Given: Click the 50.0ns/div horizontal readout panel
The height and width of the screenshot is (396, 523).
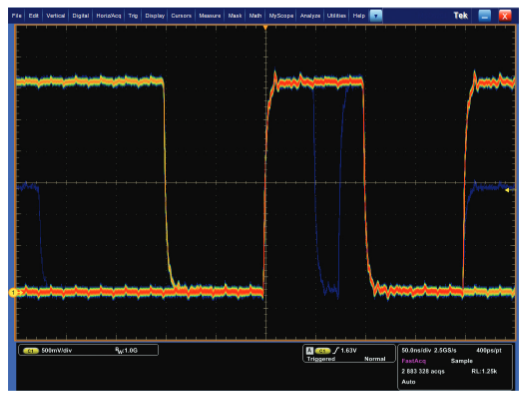Looking at the screenshot, I should point(455,367).
